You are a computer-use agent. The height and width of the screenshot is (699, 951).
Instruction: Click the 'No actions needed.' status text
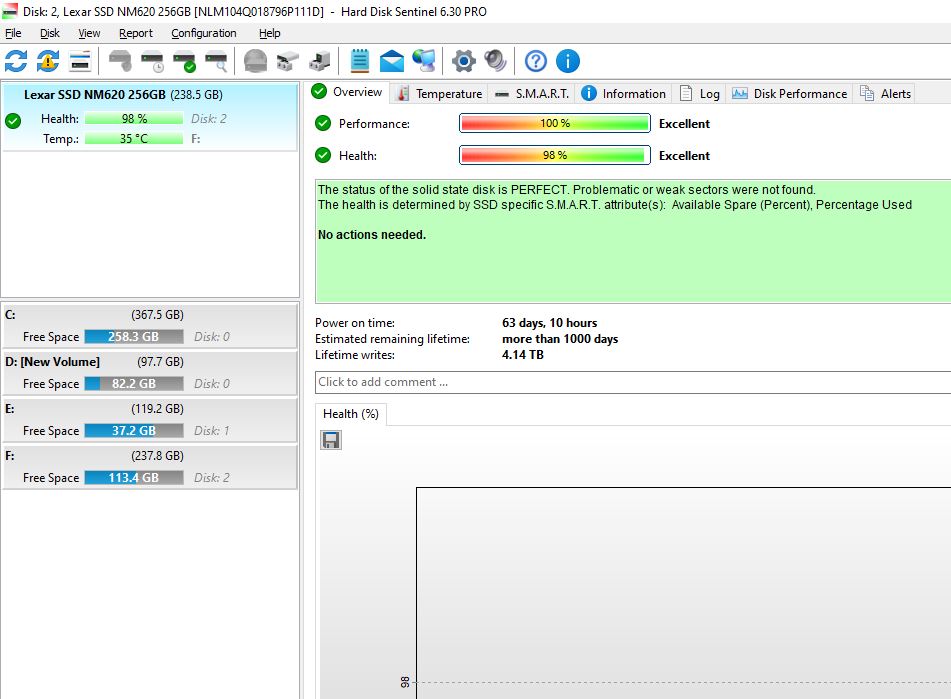(x=372, y=235)
